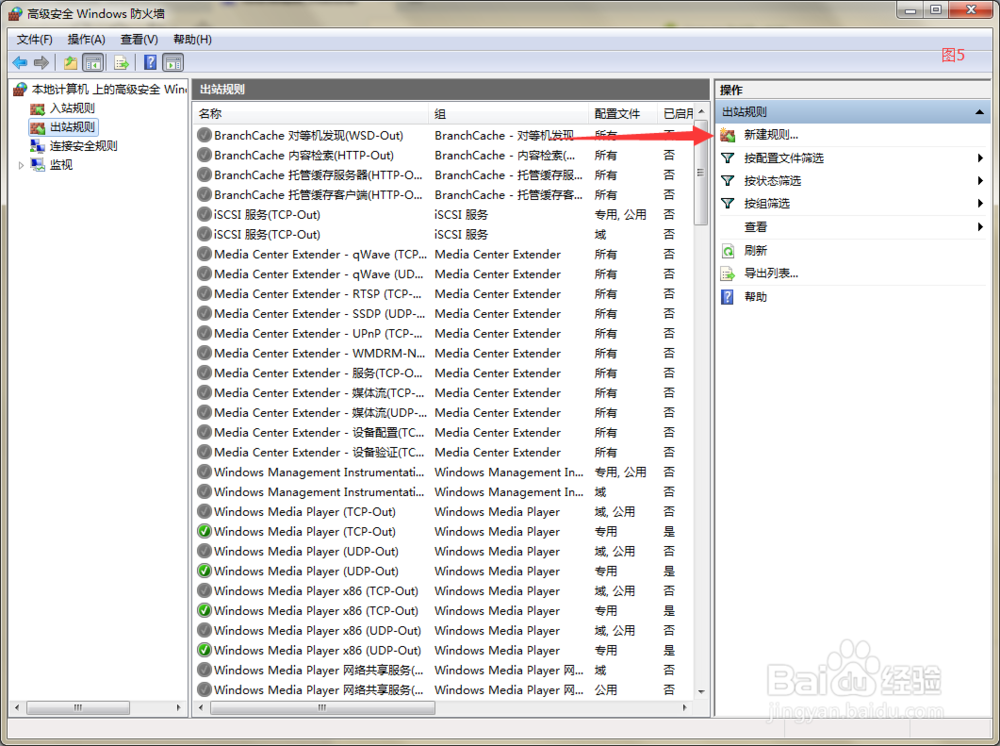Open the 帮助(H) menu

point(192,40)
